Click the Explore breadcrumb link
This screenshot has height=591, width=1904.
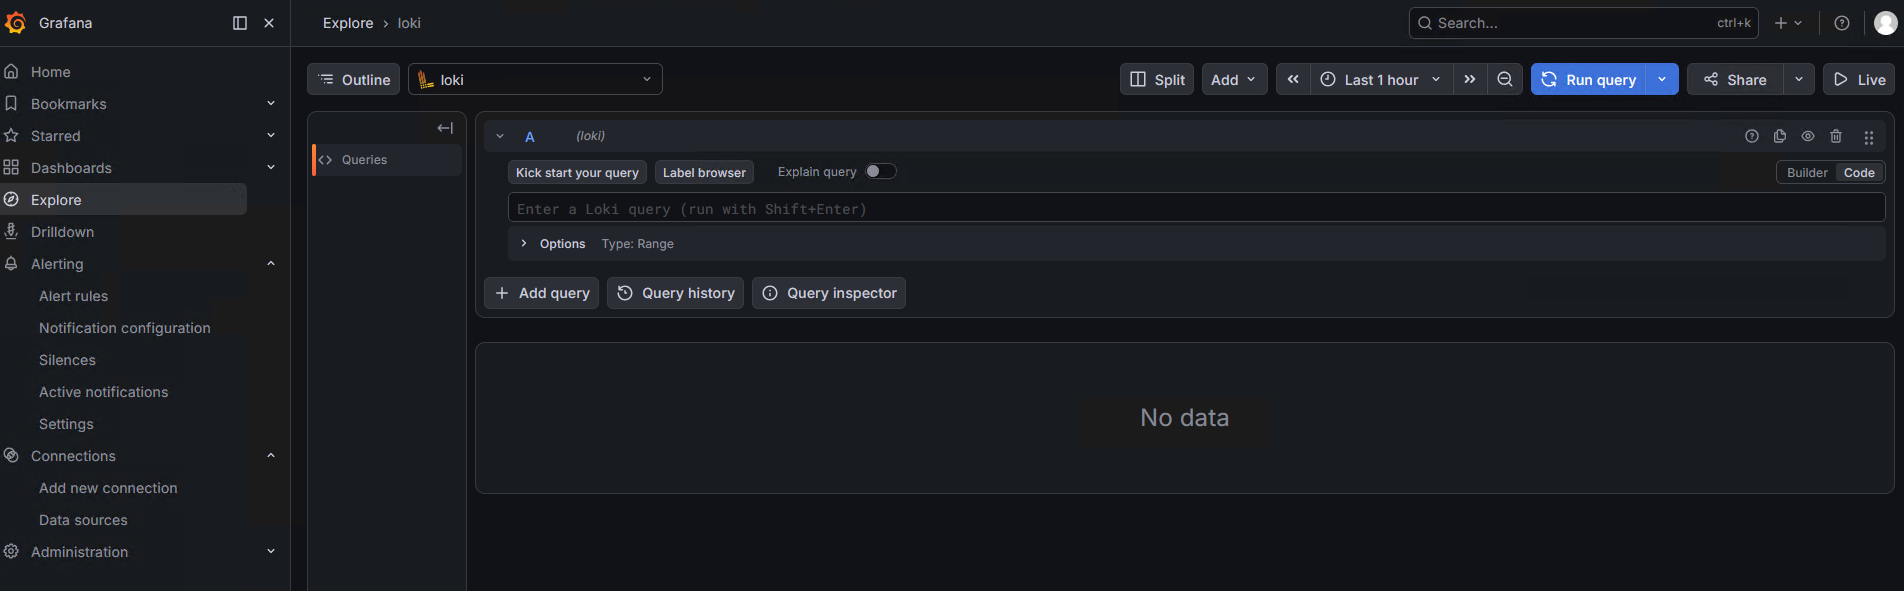(348, 23)
